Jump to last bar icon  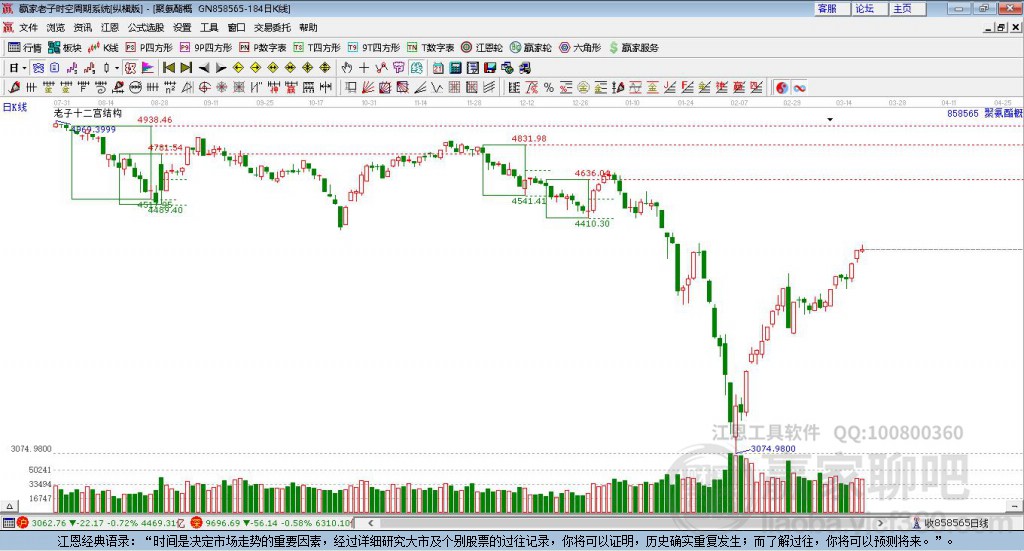[186, 68]
